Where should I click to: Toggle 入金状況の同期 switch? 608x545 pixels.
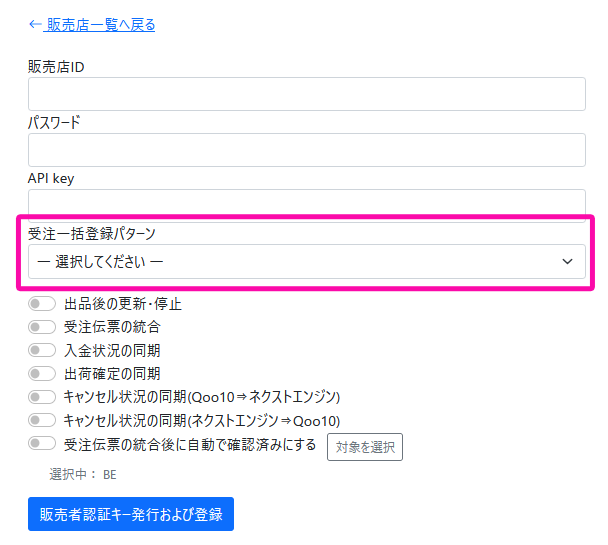[x=42, y=350]
